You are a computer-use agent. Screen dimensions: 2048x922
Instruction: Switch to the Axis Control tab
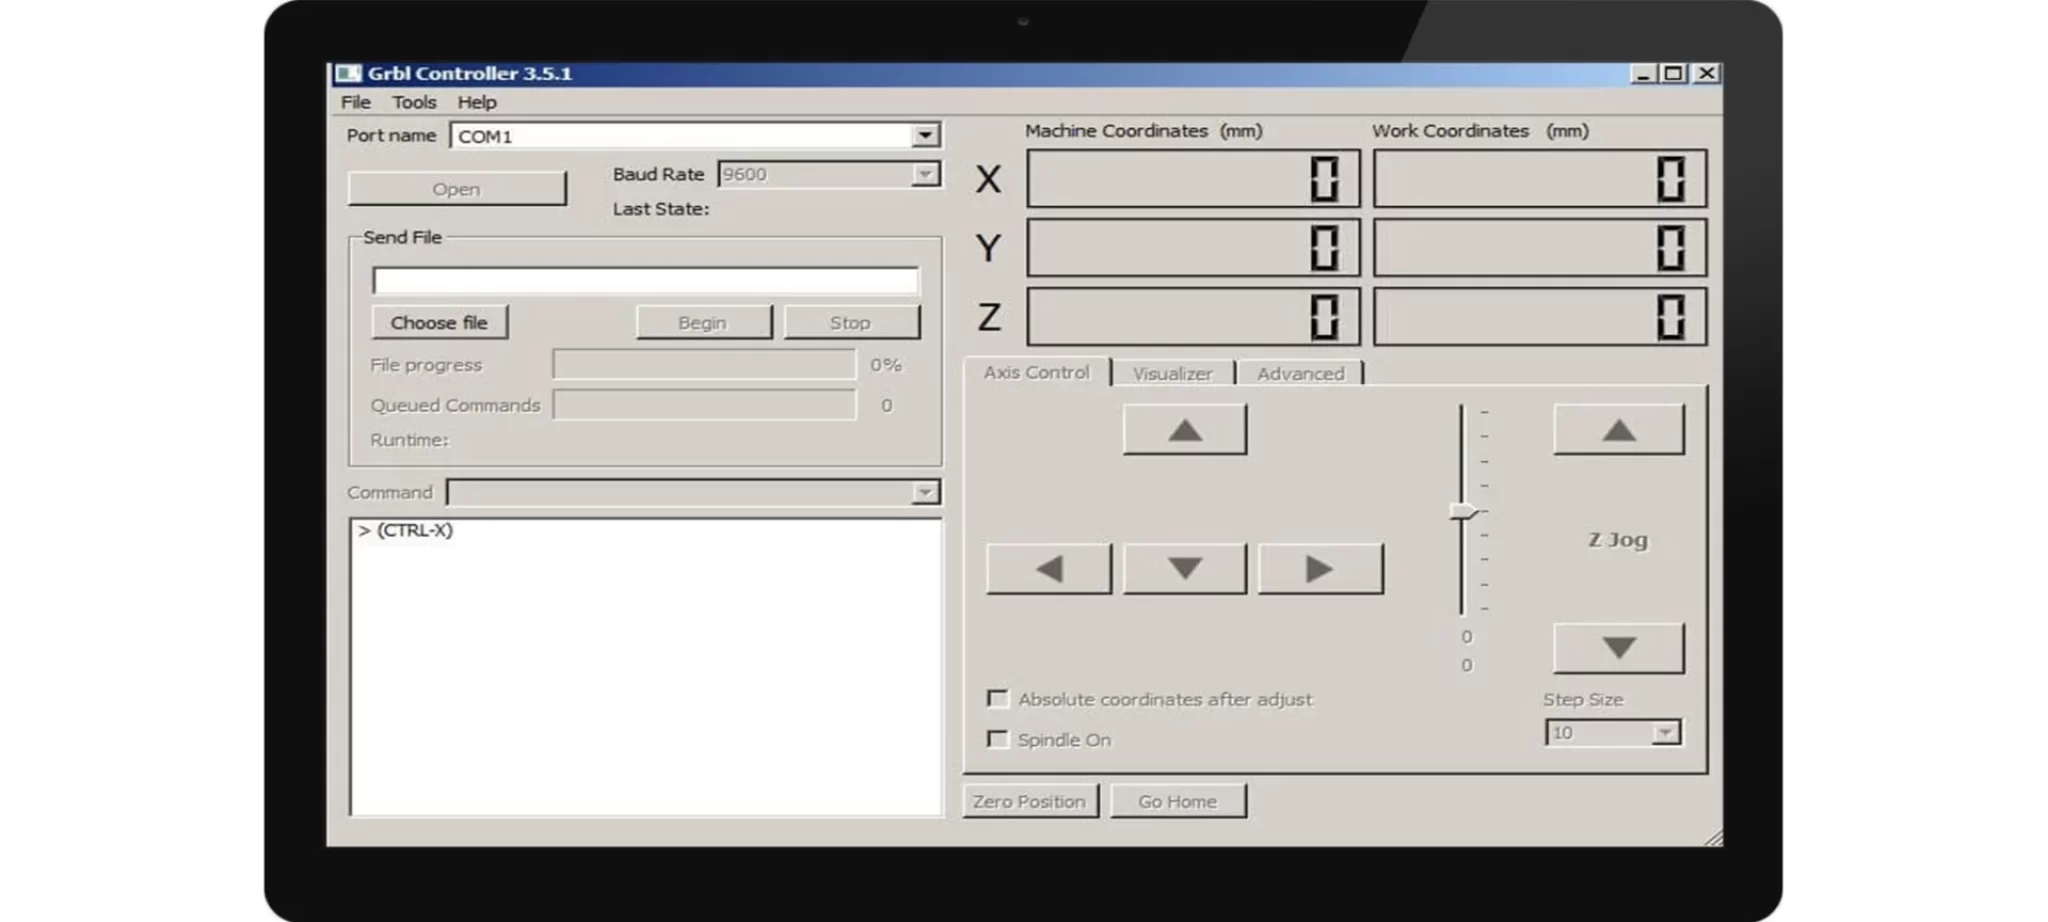click(1036, 372)
